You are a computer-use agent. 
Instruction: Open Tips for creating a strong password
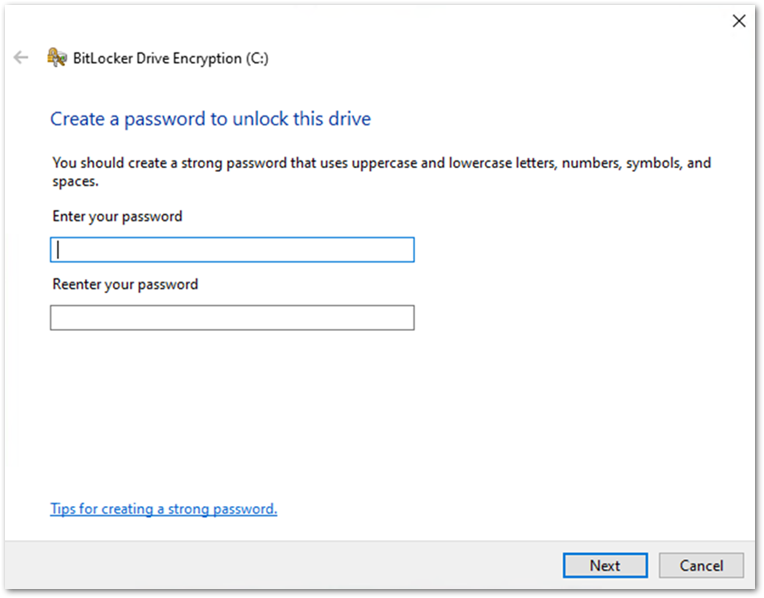(x=164, y=509)
